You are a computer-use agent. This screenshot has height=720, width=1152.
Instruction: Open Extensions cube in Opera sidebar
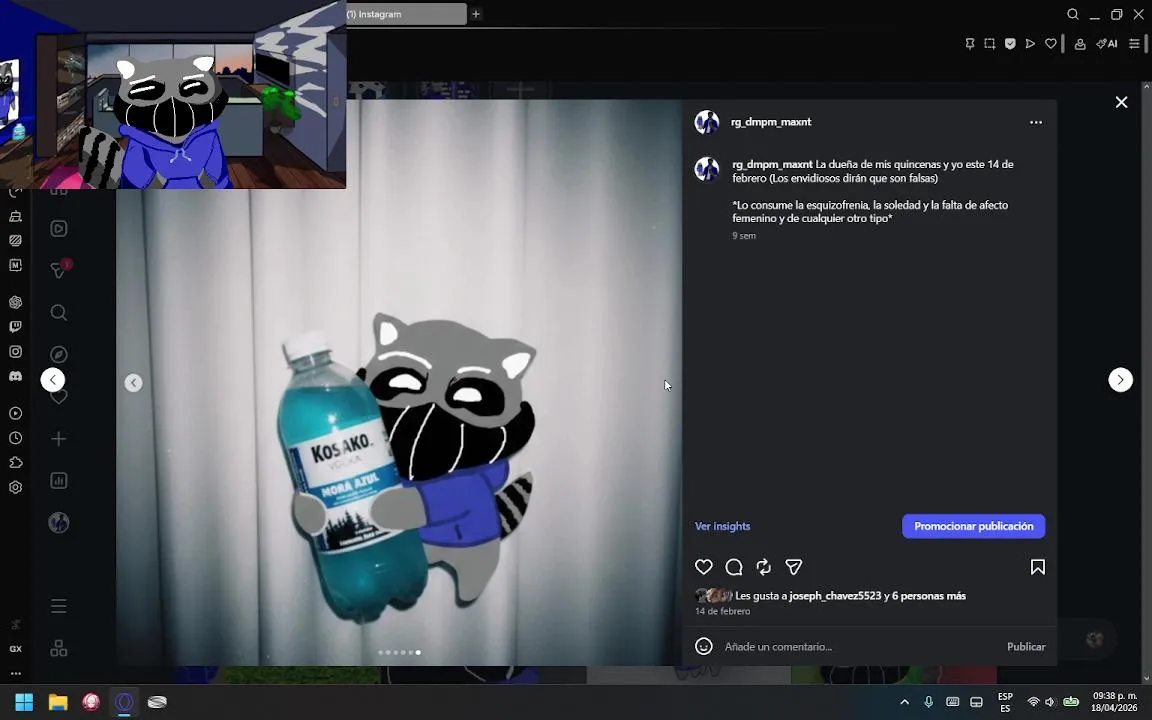click(15, 462)
